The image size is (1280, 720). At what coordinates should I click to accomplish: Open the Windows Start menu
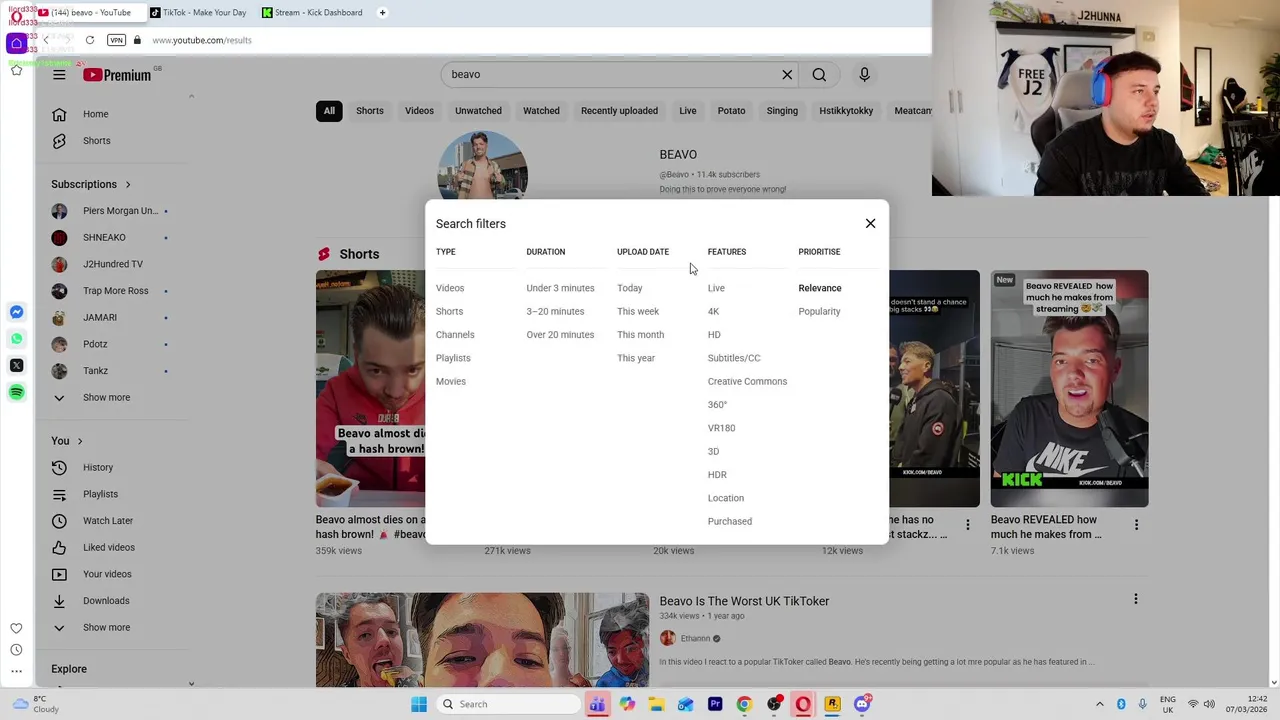[x=419, y=704]
